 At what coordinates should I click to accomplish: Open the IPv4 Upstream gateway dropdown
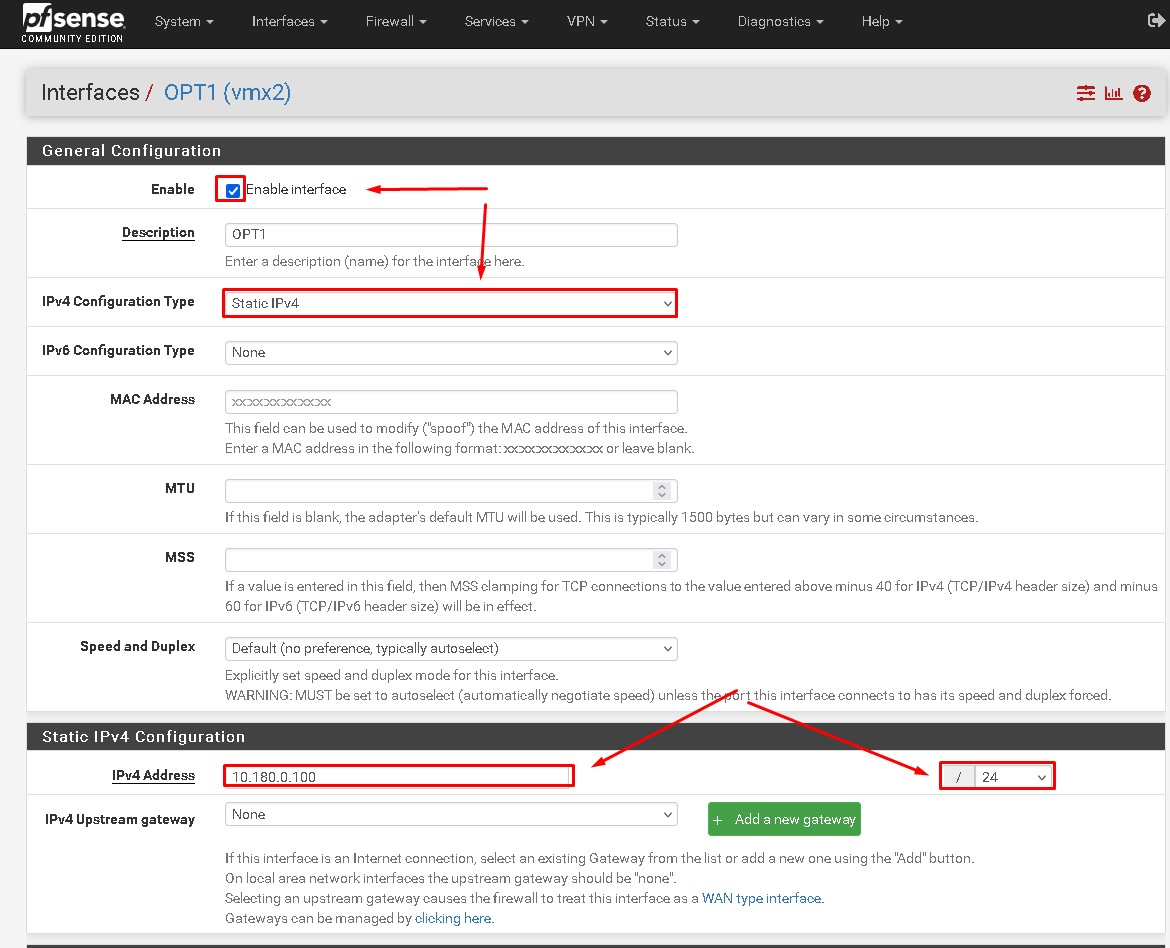pyautogui.click(x=450, y=814)
